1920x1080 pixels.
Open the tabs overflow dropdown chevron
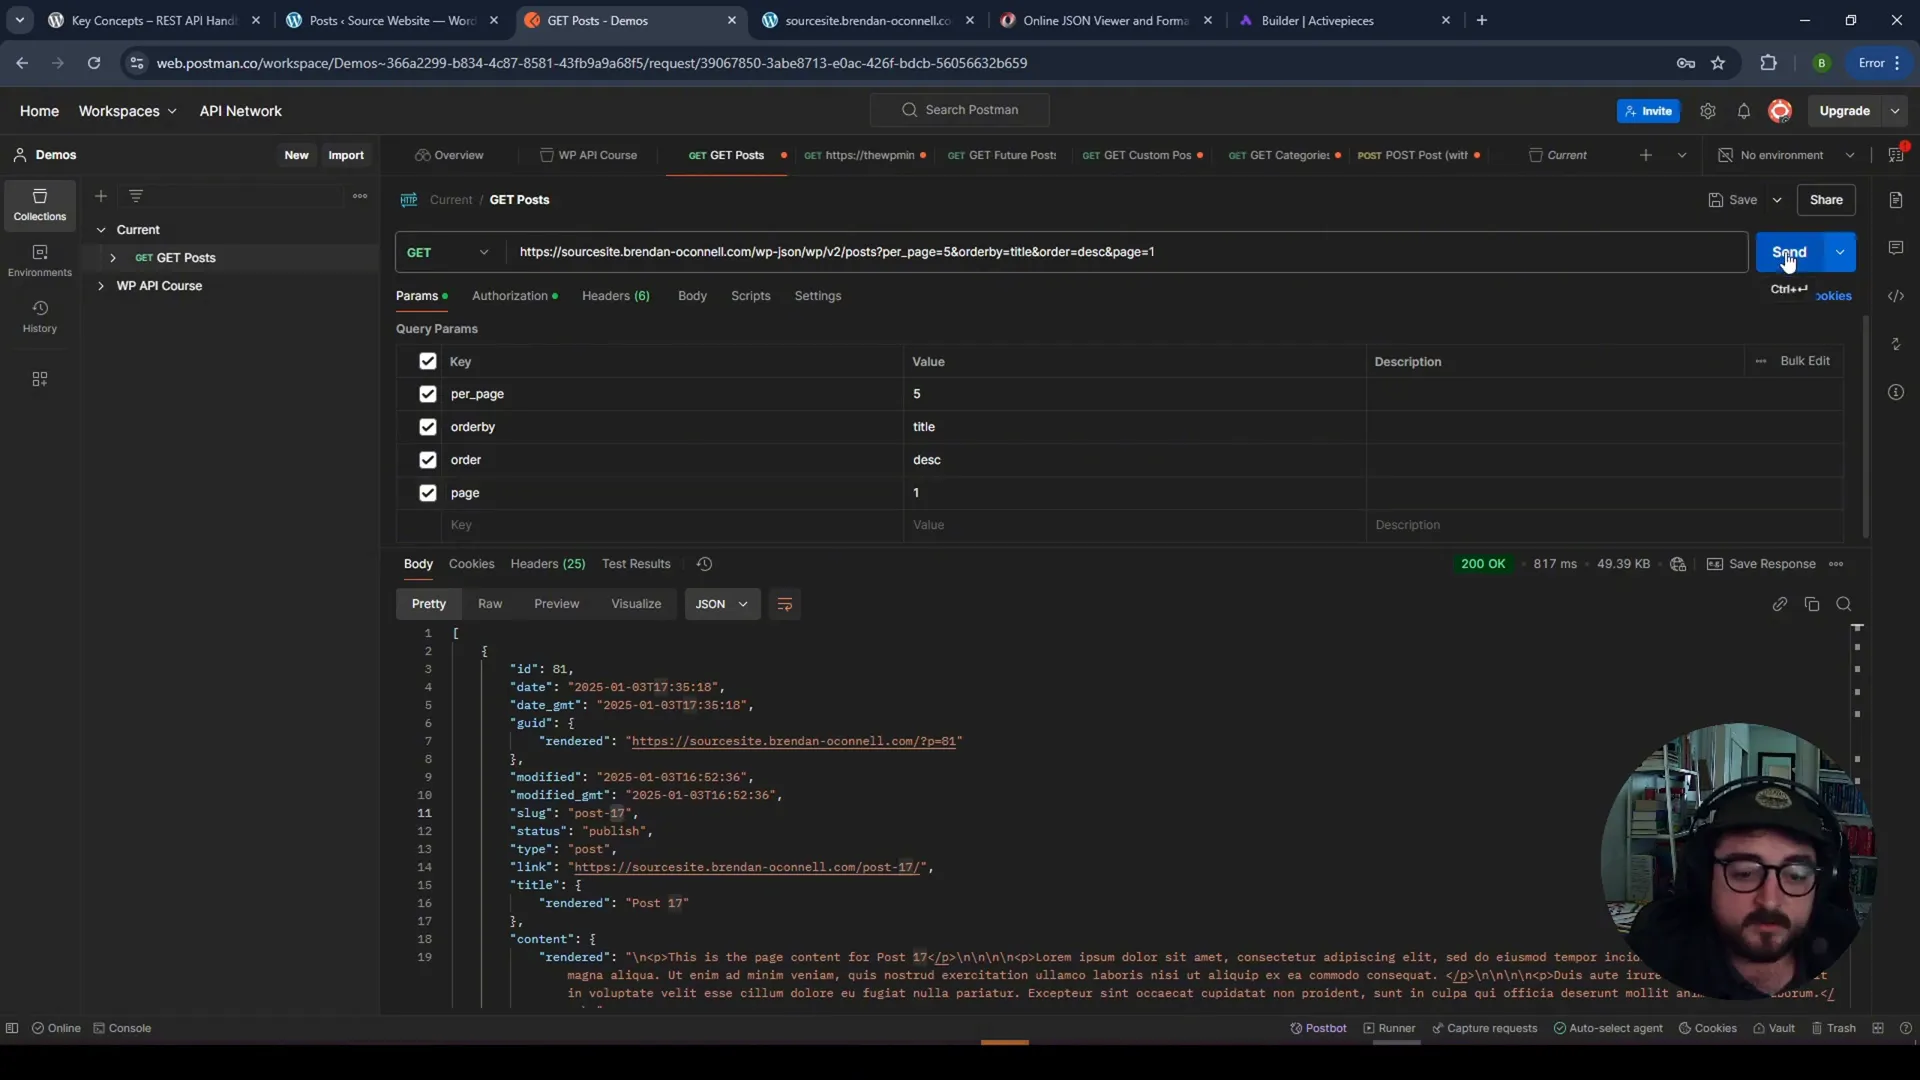(1682, 155)
